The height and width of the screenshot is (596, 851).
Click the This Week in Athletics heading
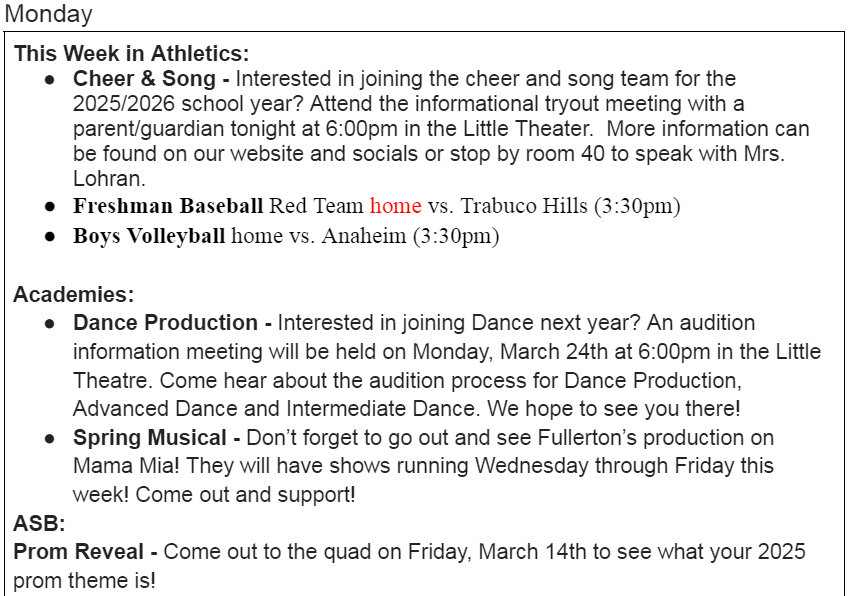131,54
